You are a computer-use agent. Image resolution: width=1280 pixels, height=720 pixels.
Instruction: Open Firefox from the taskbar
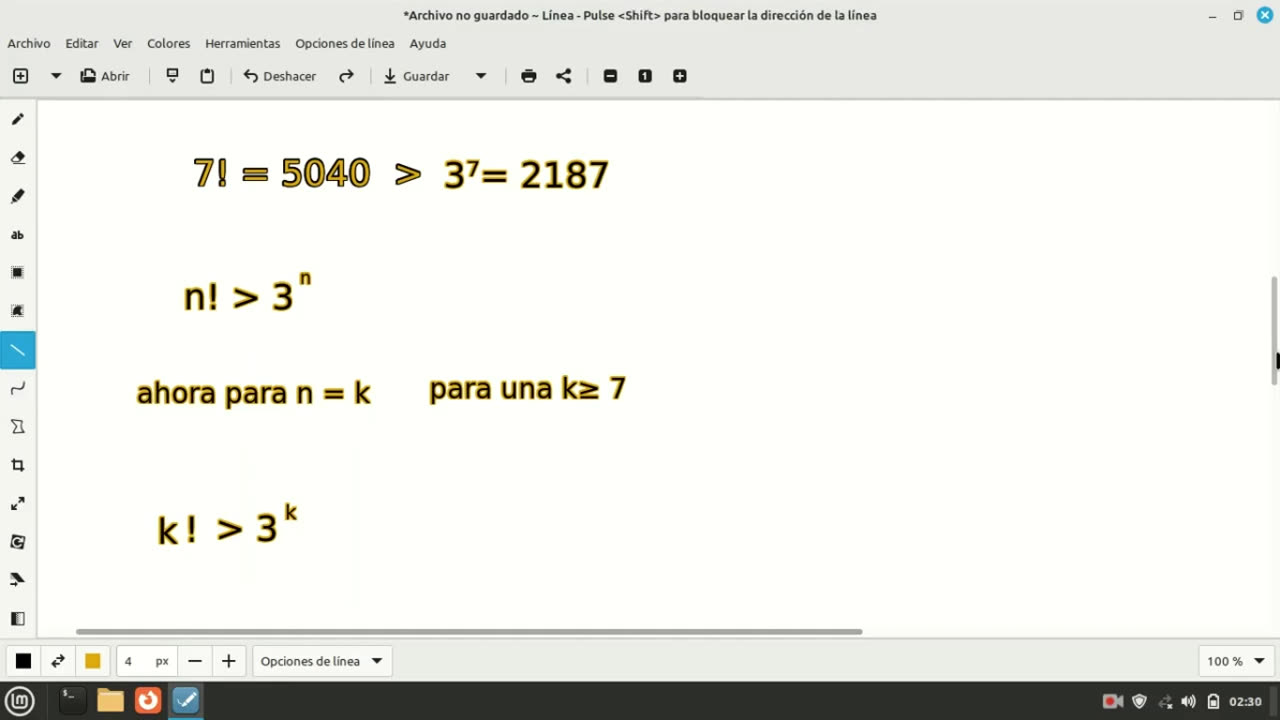coord(148,701)
